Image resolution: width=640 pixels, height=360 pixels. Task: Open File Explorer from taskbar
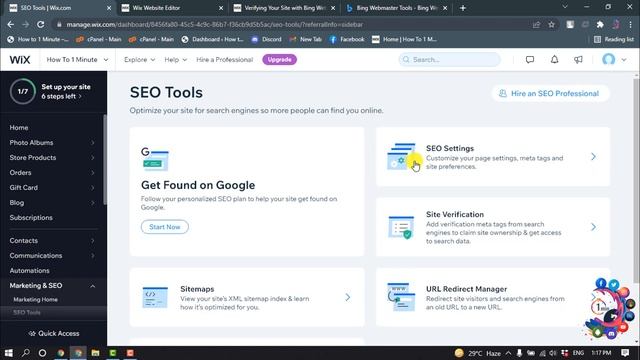tap(95, 353)
